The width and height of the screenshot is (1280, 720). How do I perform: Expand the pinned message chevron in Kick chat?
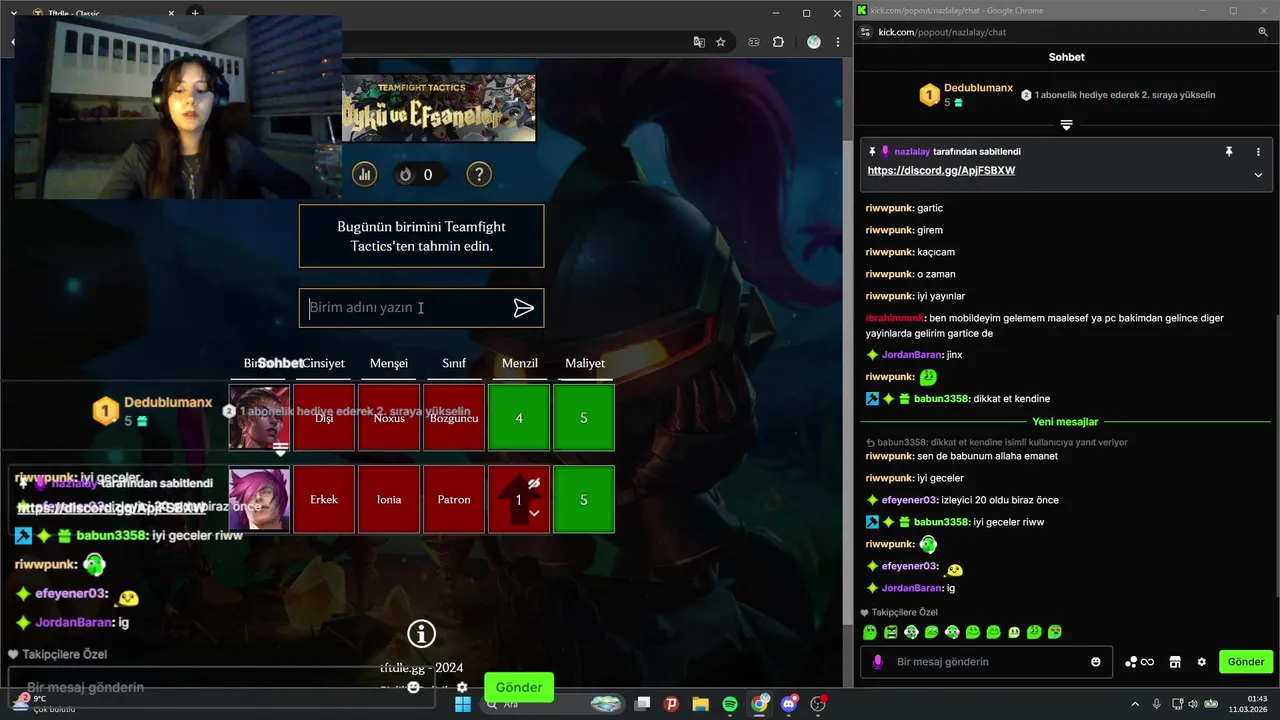1258,175
